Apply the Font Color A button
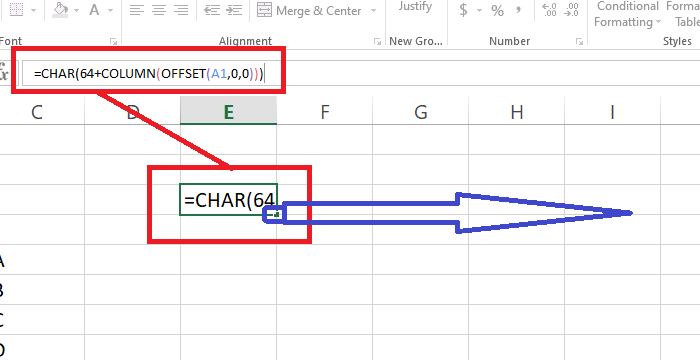 click(94, 9)
